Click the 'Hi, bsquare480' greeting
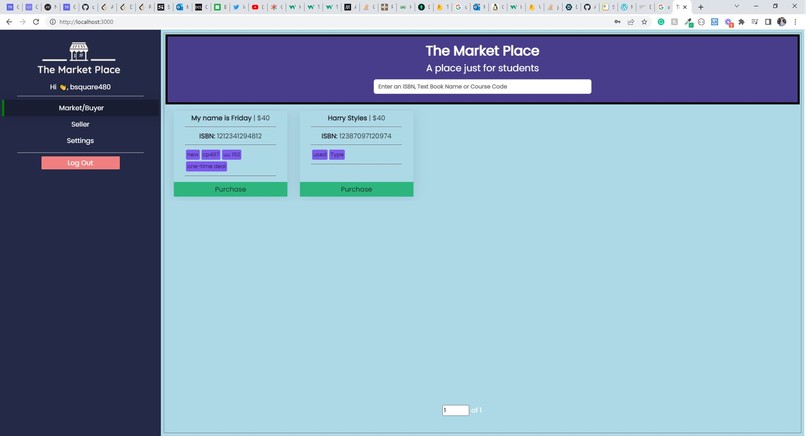The height and width of the screenshot is (436, 806). pos(80,87)
